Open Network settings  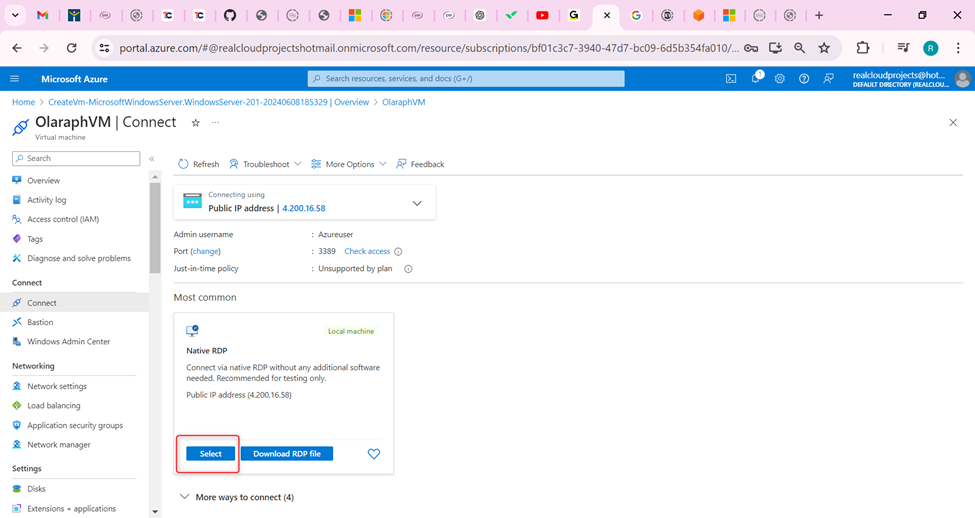pyautogui.click(x=57, y=387)
